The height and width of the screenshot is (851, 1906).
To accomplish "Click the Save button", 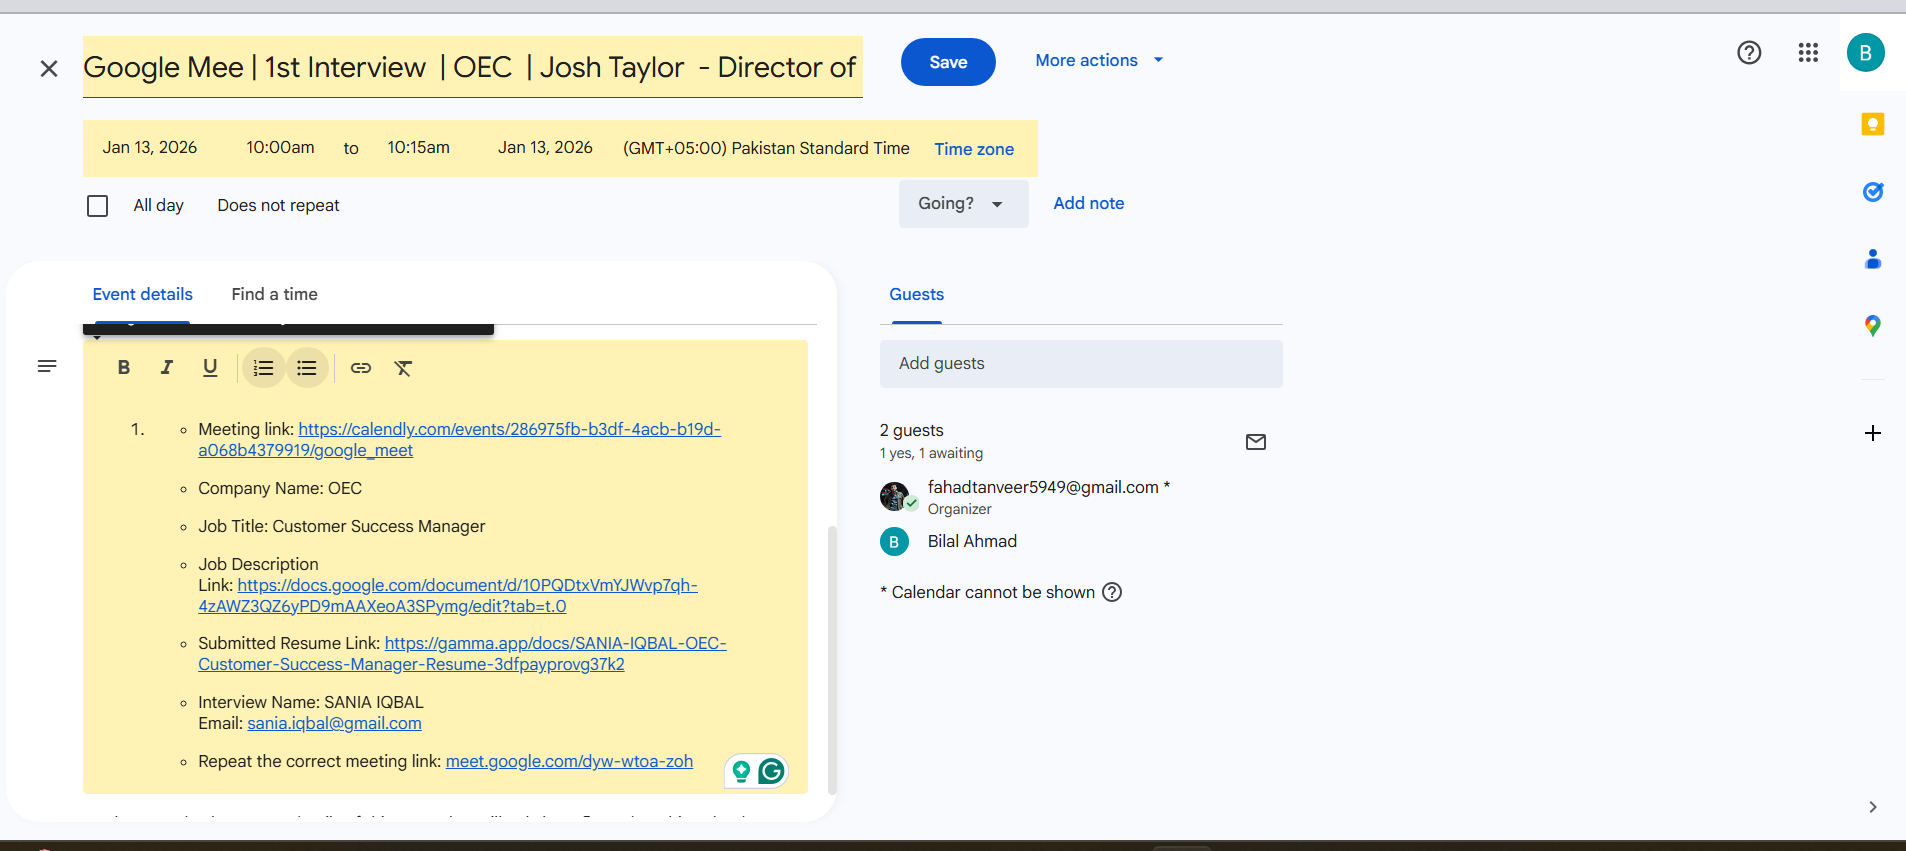I will click(x=948, y=62).
